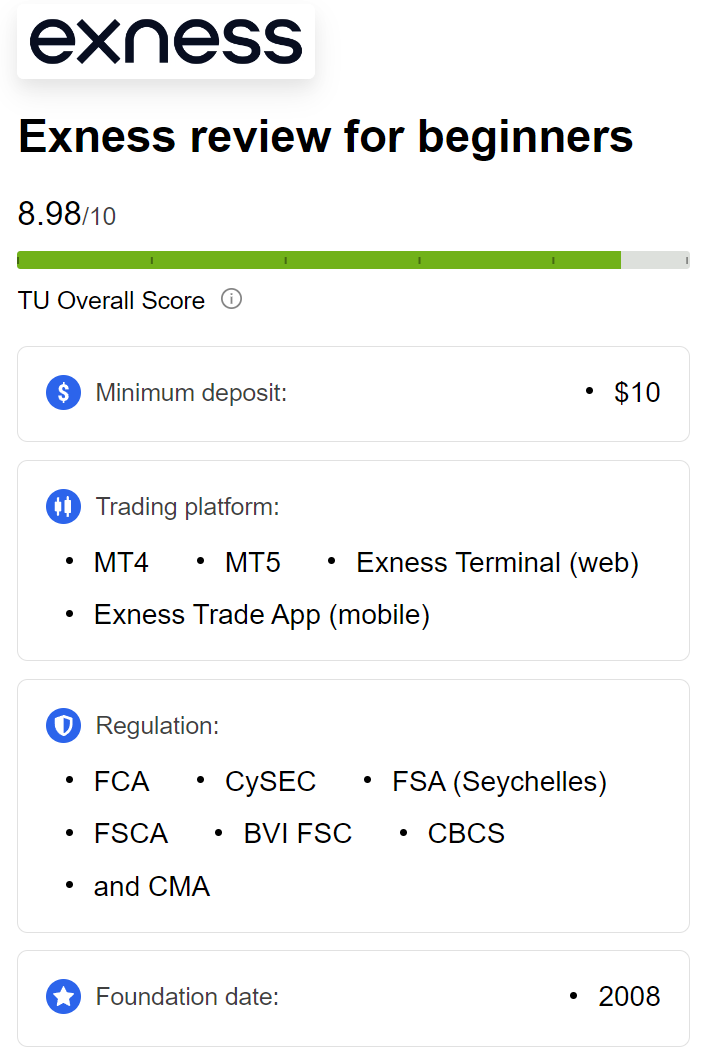The height and width of the screenshot is (1057, 706).
Task: Click the green score progress bar
Action: coord(319,260)
